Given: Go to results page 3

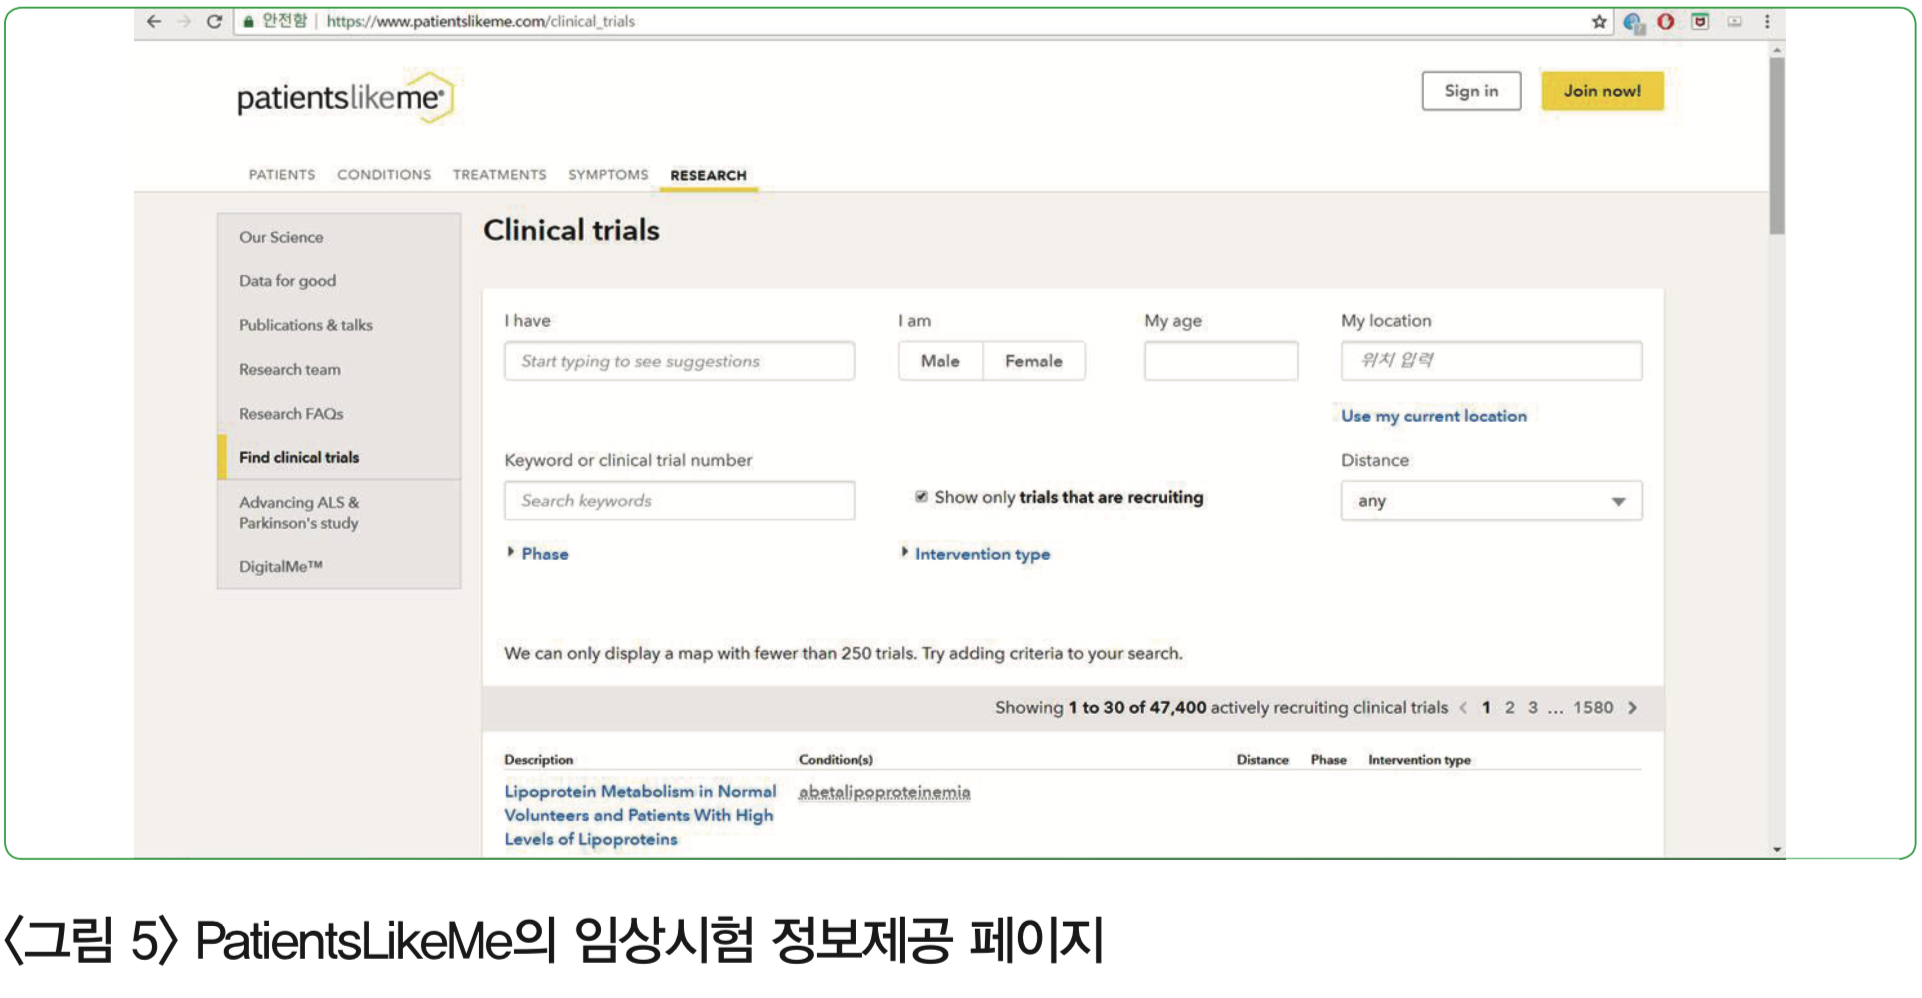Looking at the screenshot, I should pos(1533,708).
